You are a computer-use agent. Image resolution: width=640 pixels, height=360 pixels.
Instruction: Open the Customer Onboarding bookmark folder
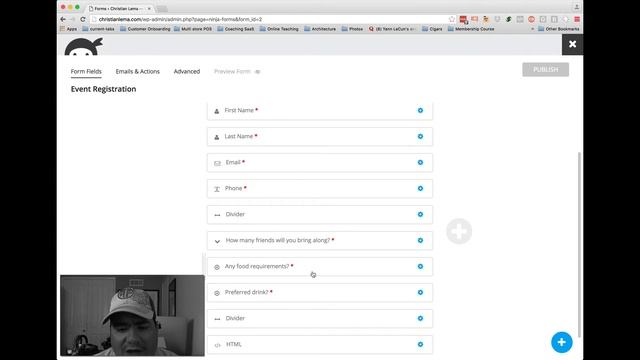click(145, 29)
